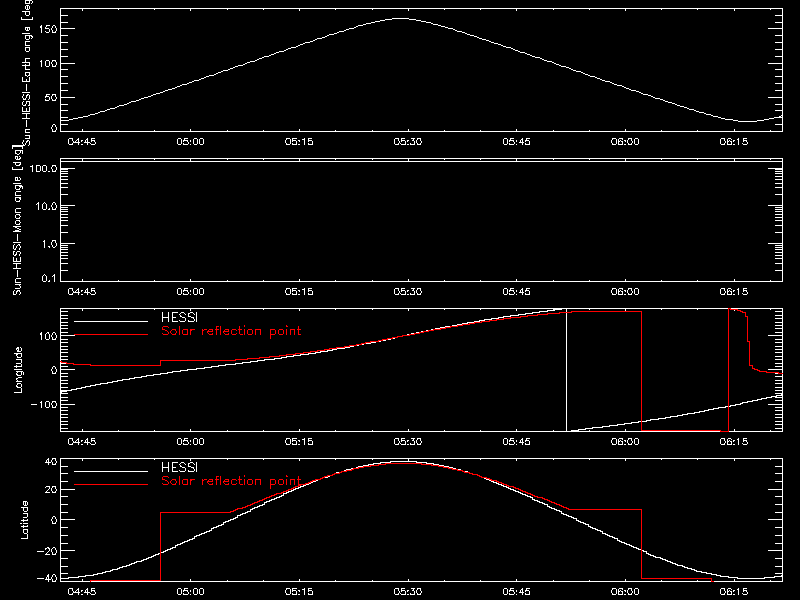Select the 04:45 time label under Earth angle plot

[82, 141]
